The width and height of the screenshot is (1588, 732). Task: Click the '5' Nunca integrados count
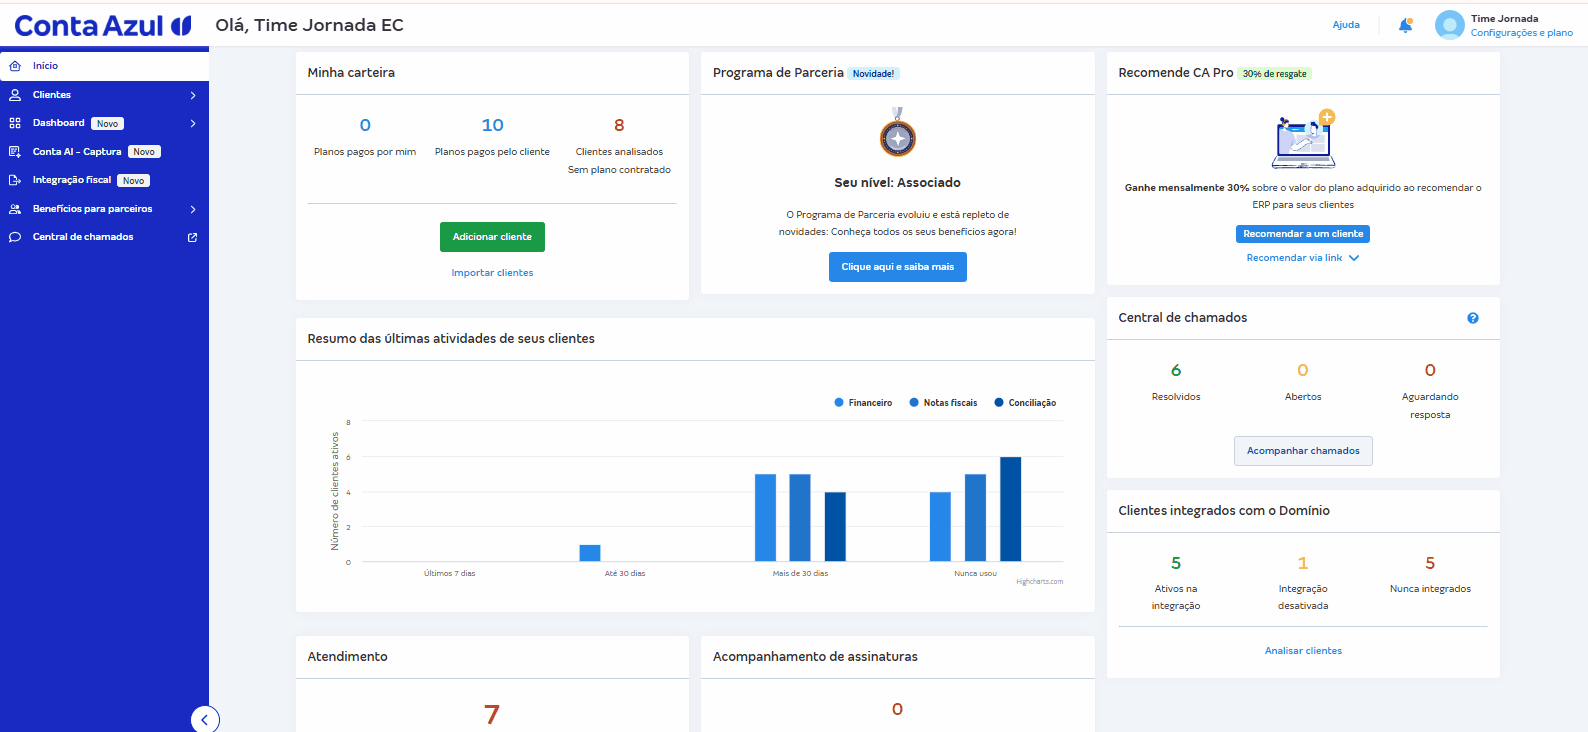(x=1430, y=563)
